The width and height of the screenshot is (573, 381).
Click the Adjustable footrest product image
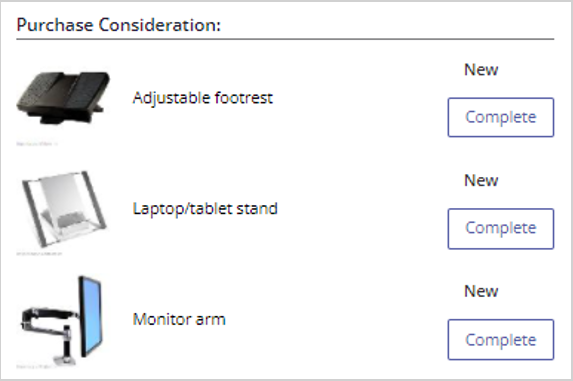[x=63, y=98]
